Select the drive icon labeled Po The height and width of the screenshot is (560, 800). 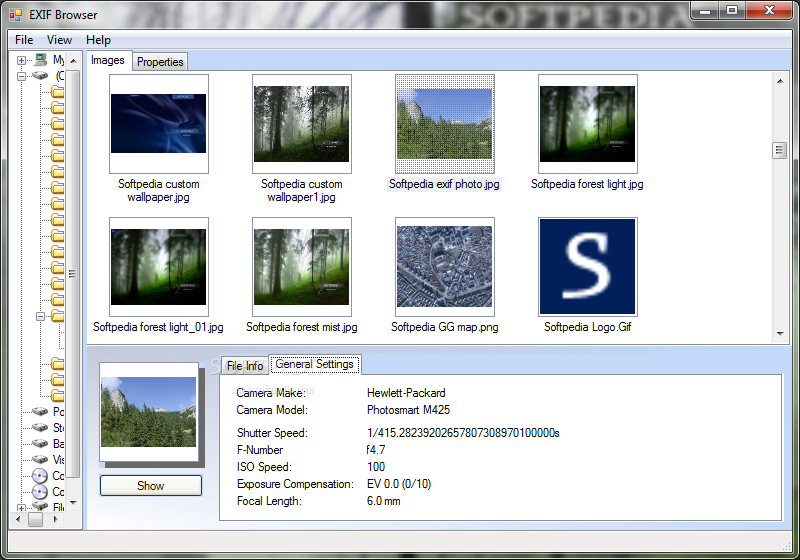point(40,411)
